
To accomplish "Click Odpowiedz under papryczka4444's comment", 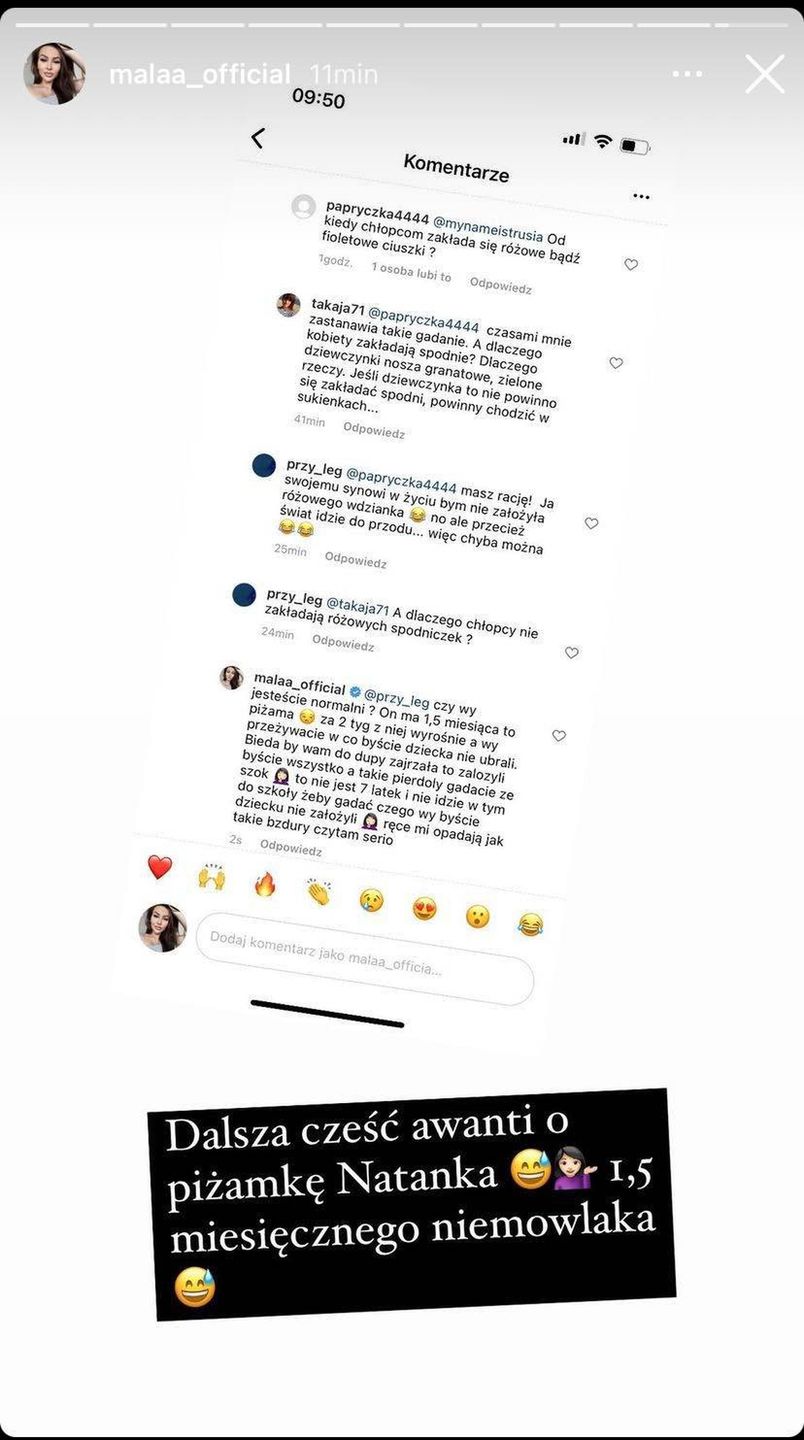I will tap(501, 286).
